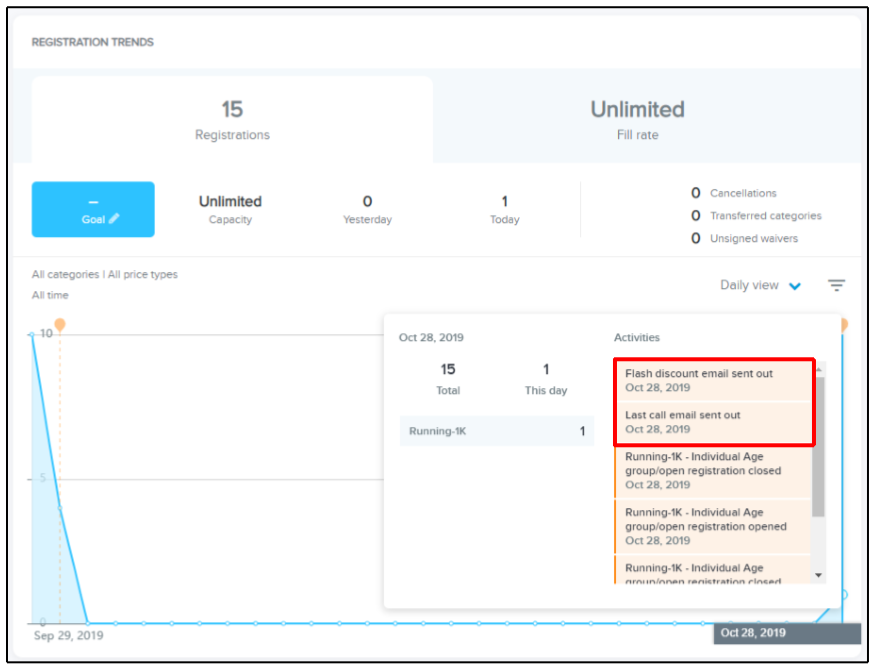Click the 'Transferred categories' label
This screenshot has height=669, width=877.
[x=766, y=216]
